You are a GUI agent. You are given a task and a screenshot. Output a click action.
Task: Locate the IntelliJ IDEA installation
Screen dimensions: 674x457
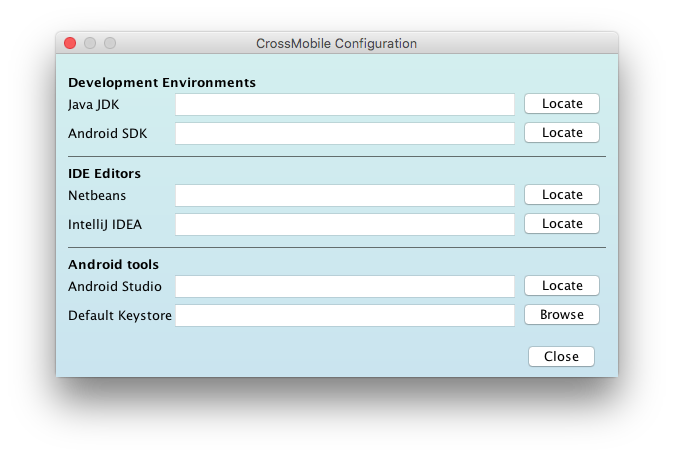point(561,224)
